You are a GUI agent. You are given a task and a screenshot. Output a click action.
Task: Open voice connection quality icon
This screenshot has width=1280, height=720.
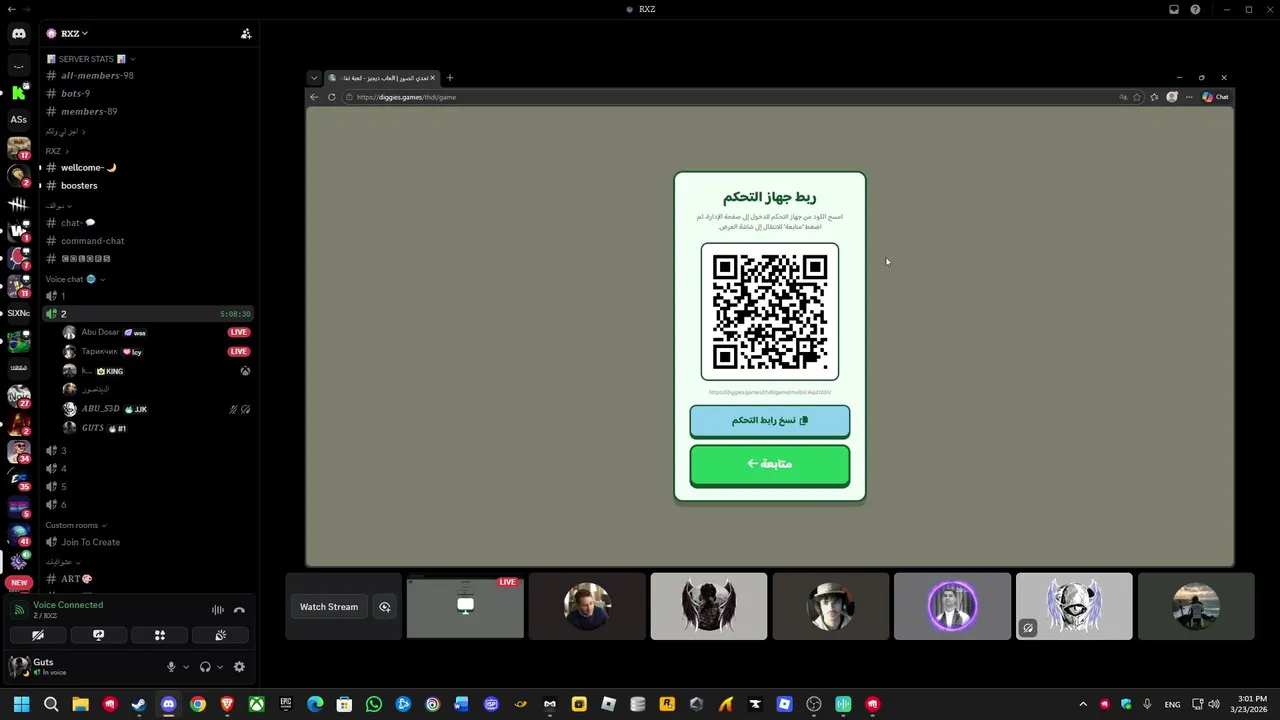(18, 610)
